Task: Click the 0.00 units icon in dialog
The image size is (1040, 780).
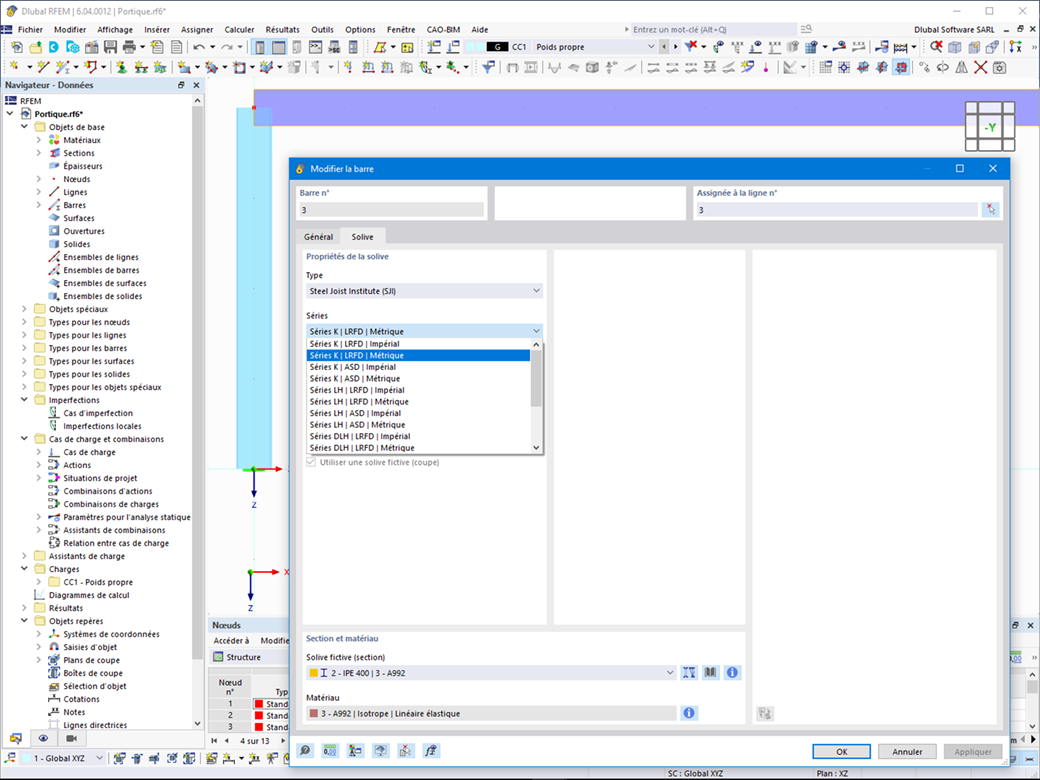Action: (330, 751)
